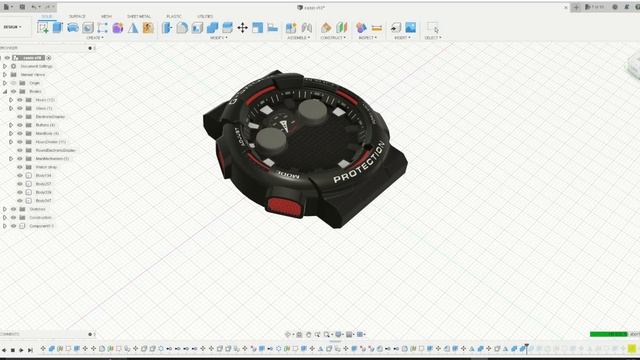640x360 pixels.
Task: Hide Body247 using its eye icon
Action: (x=20, y=200)
